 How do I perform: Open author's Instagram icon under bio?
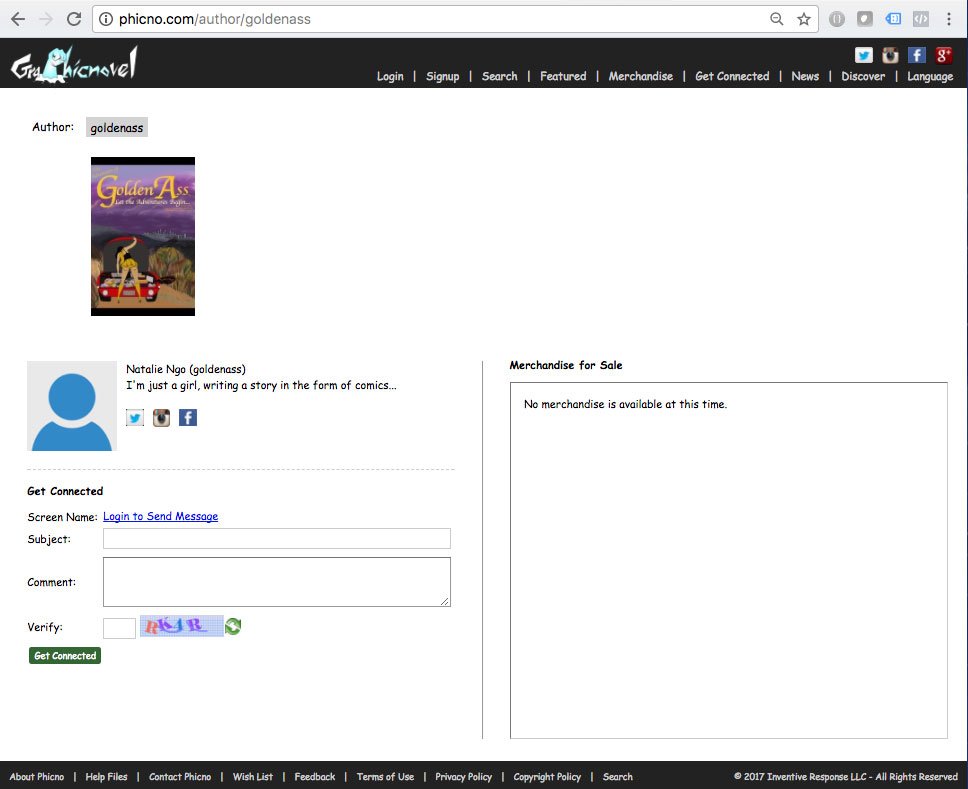161,418
